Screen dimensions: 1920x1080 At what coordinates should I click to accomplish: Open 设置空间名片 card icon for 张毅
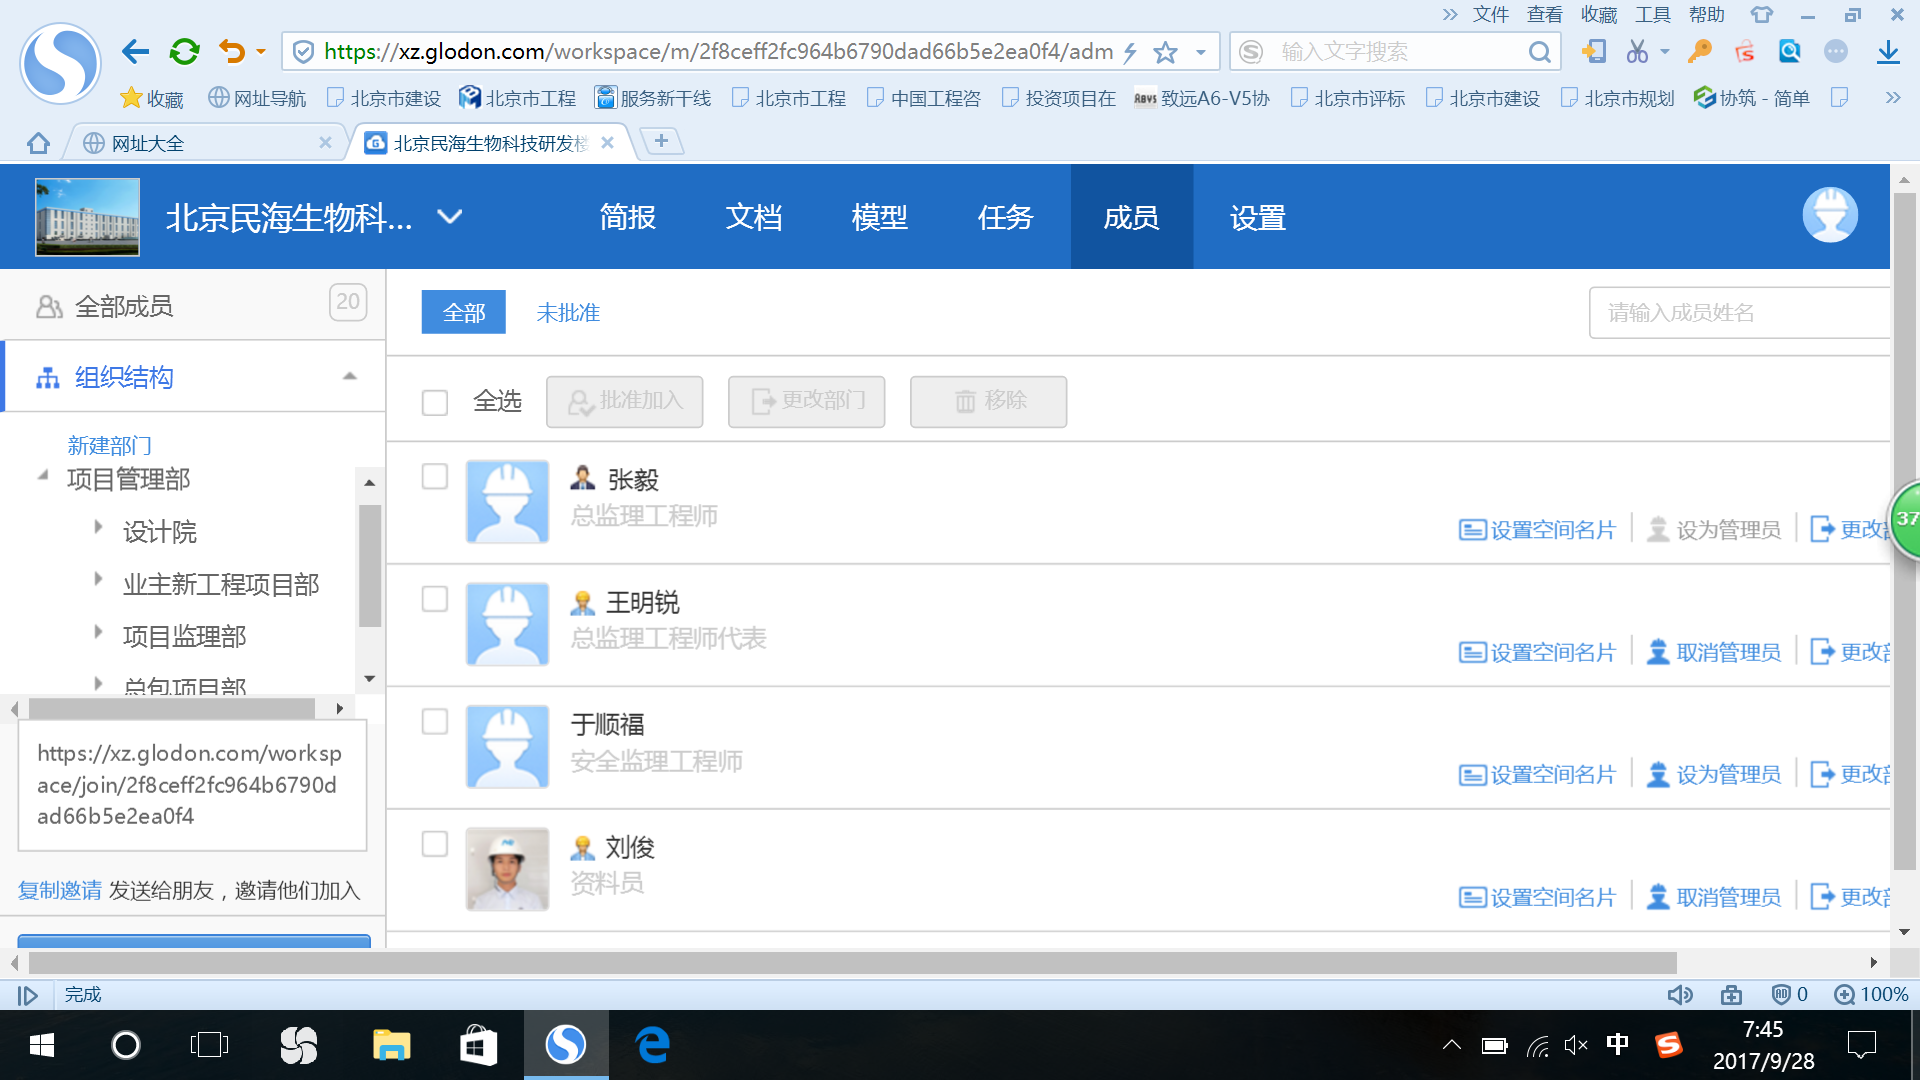pos(1470,530)
